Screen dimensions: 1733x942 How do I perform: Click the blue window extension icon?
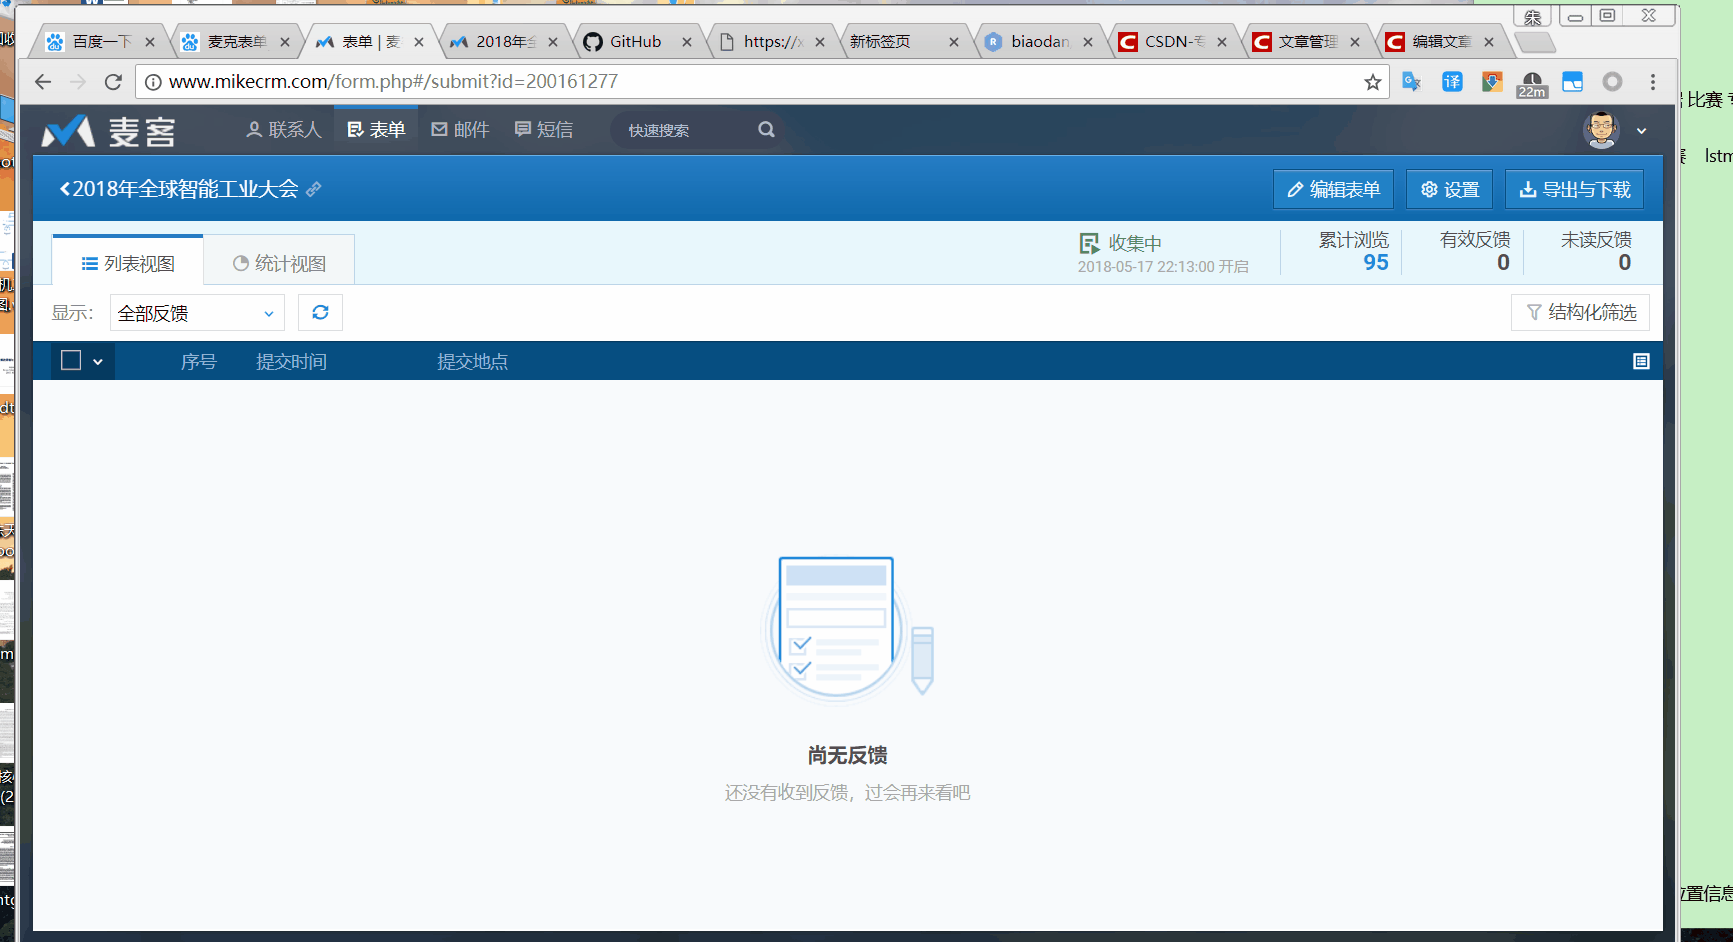coord(1572,82)
